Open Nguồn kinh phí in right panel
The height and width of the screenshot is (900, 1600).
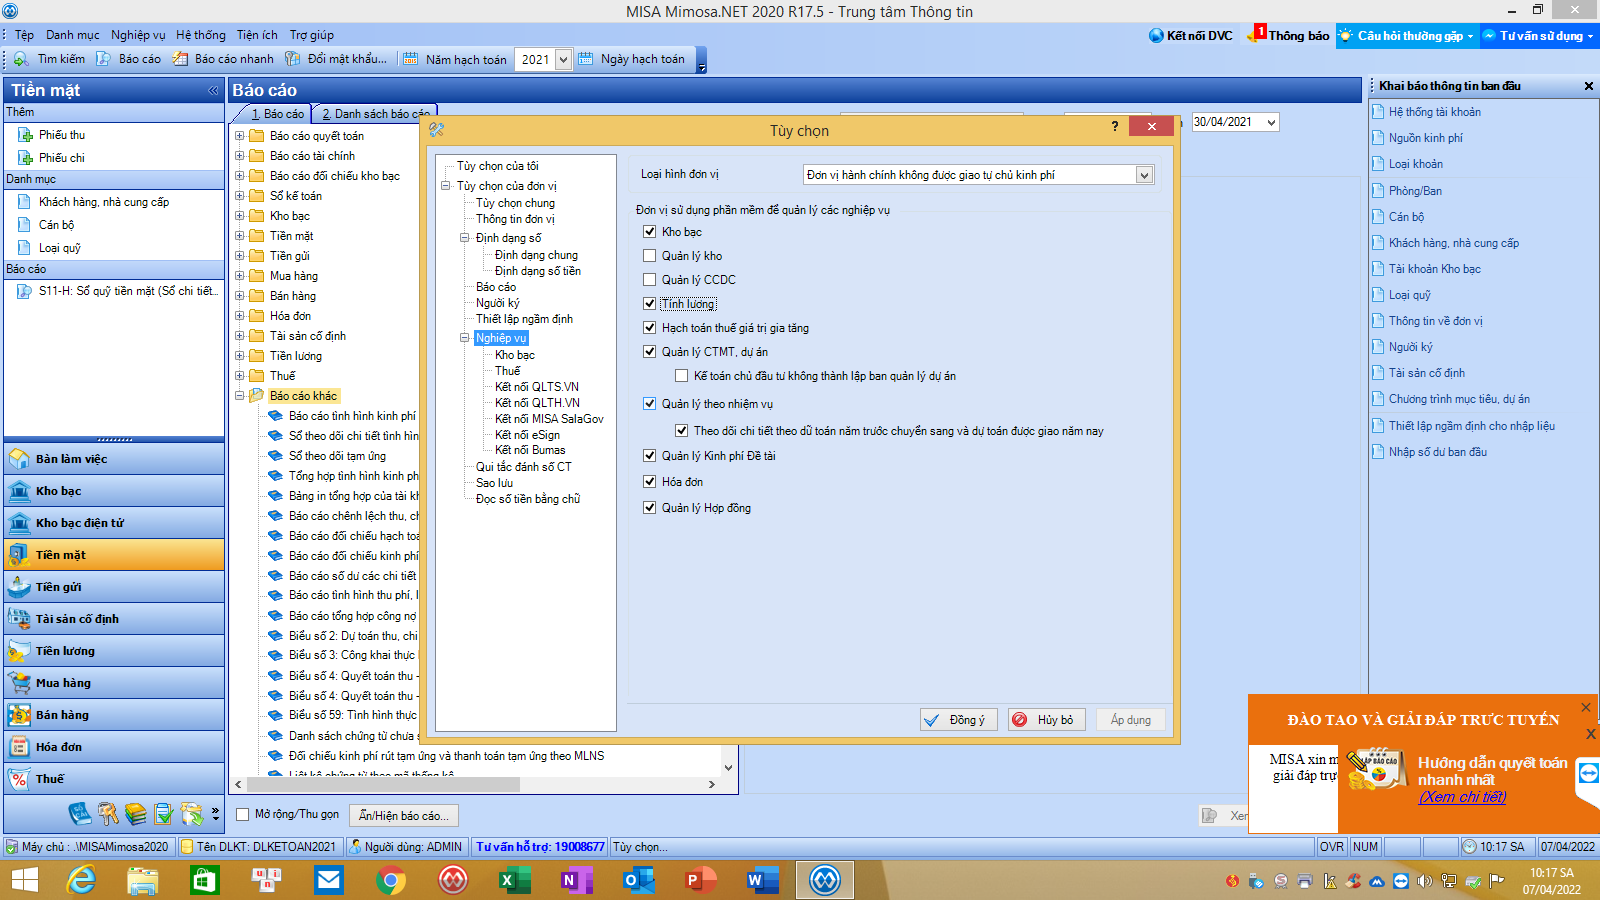(1425, 138)
